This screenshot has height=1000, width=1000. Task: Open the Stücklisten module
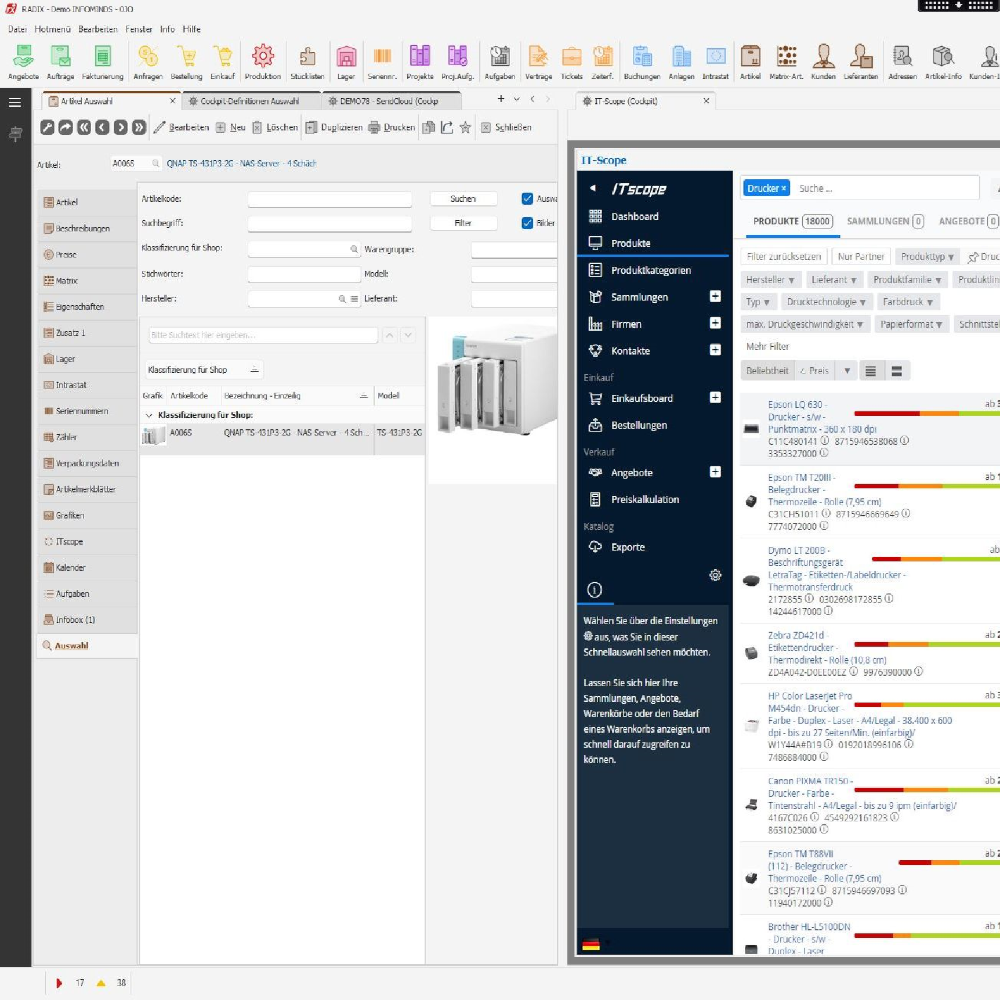tap(307, 62)
